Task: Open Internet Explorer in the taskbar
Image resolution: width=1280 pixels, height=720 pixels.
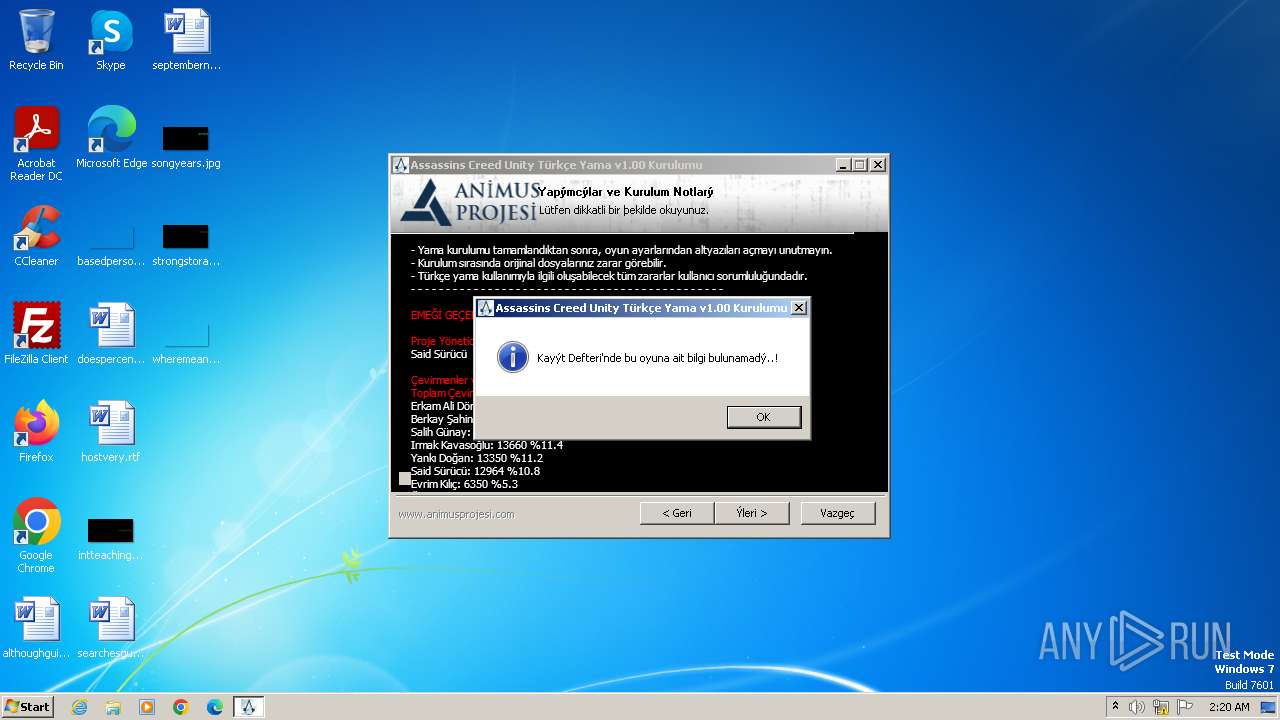Action: click(x=79, y=707)
